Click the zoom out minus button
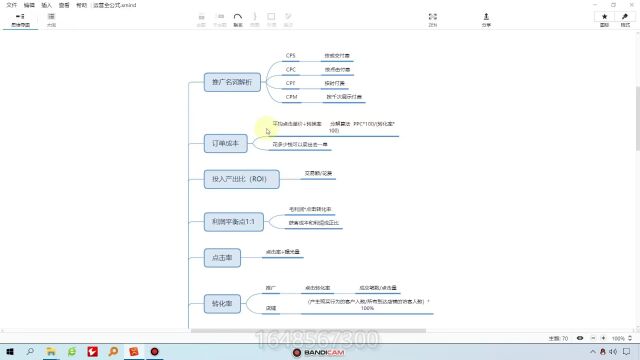Image resolution: width=640 pixels, height=360 pixels. pyautogui.click(x=593, y=338)
